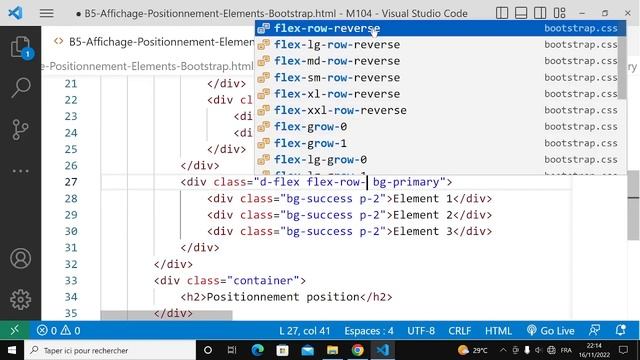Click the editor vertical scrollbar thumb
Screen dimensions: 640x360
pyautogui.click(x=633, y=205)
